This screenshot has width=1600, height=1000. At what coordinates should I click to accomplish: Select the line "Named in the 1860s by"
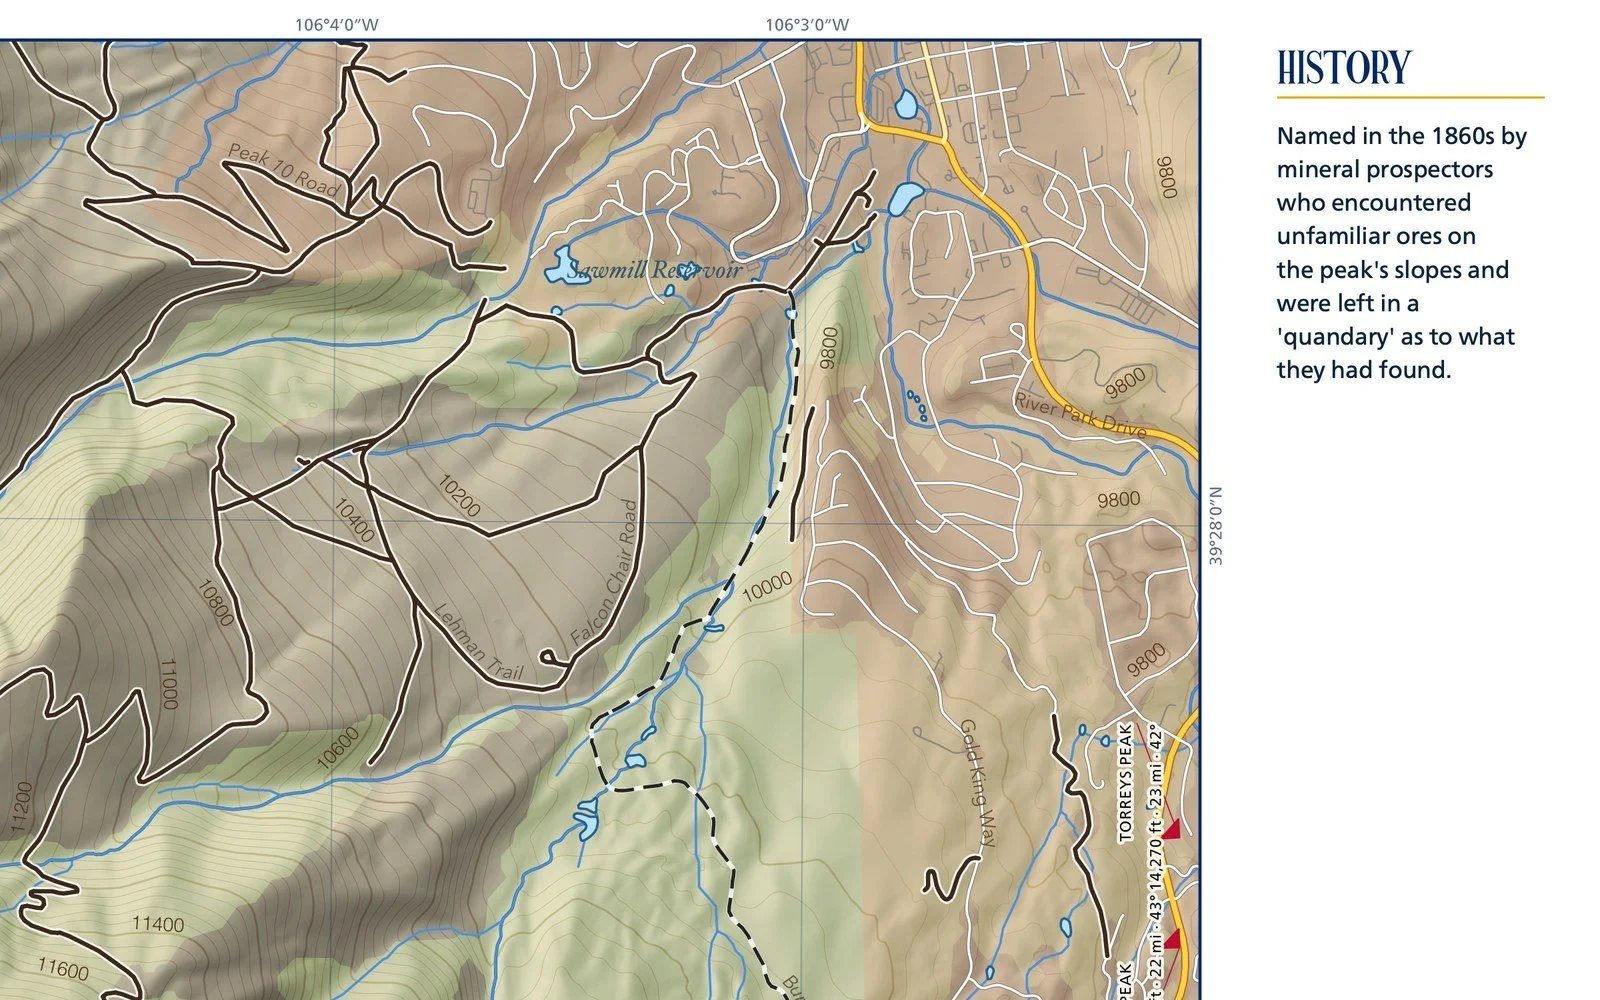click(x=1402, y=136)
